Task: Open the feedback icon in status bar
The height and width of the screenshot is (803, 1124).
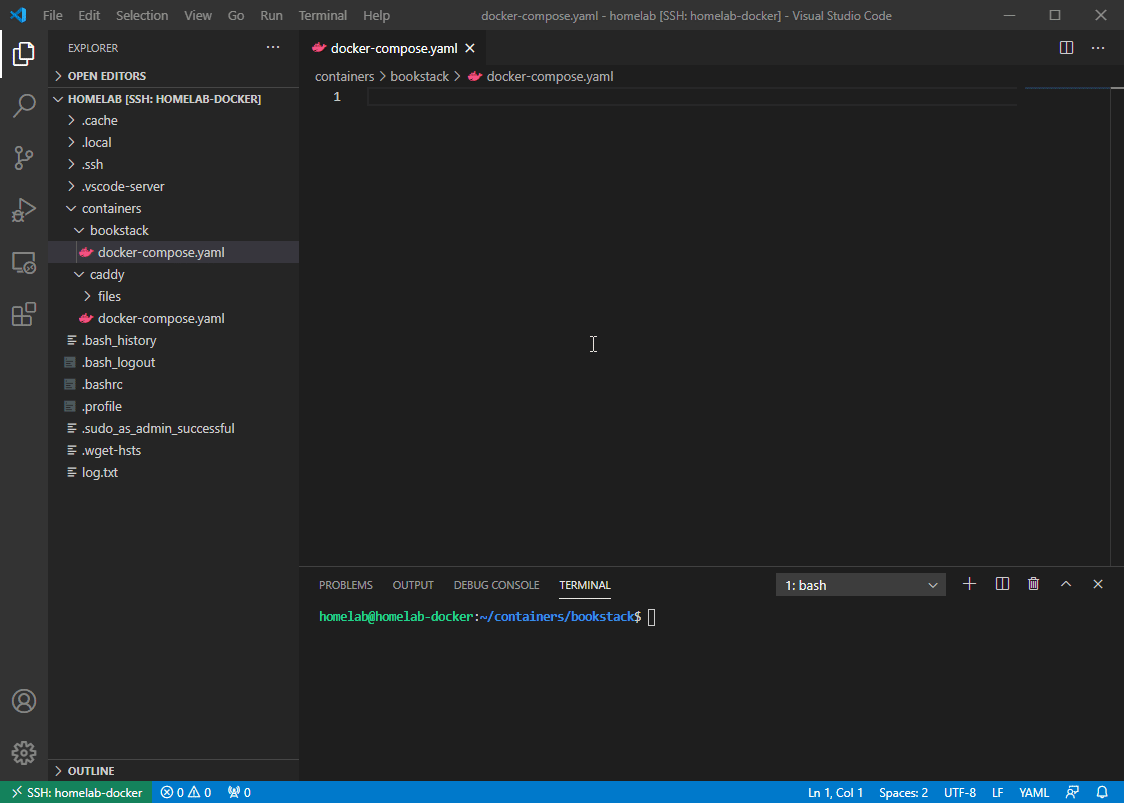Action: click(x=1072, y=792)
